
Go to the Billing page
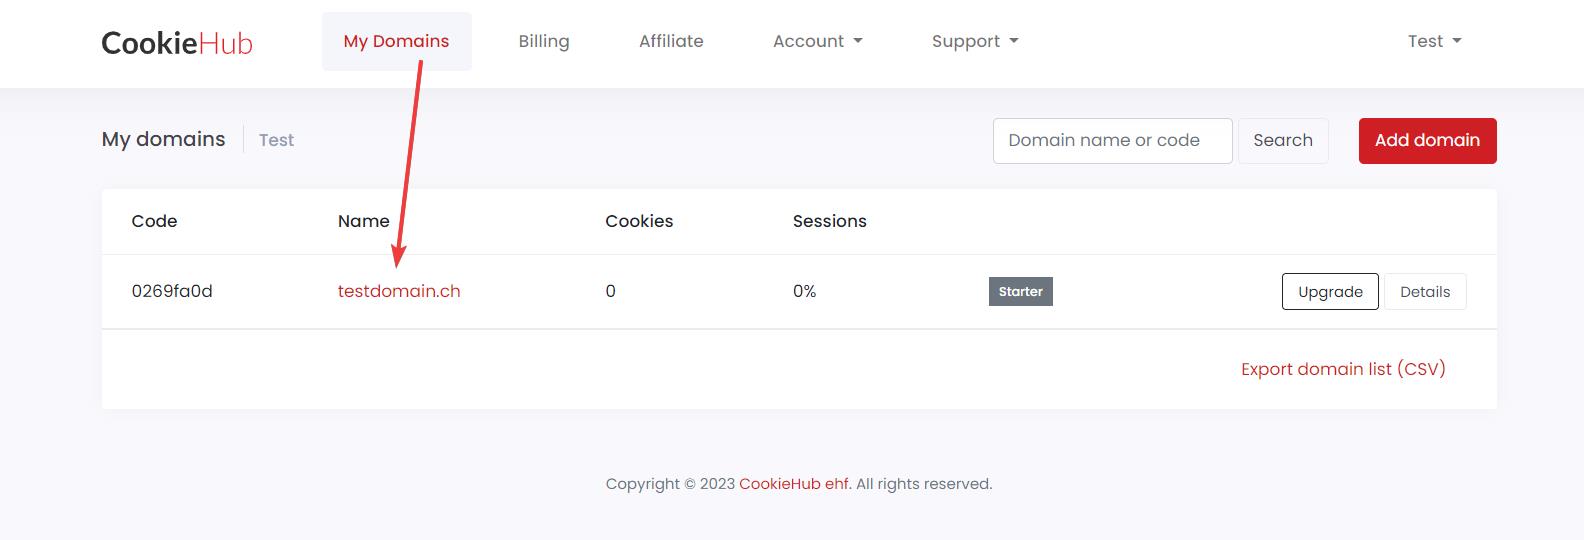[x=544, y=41]
